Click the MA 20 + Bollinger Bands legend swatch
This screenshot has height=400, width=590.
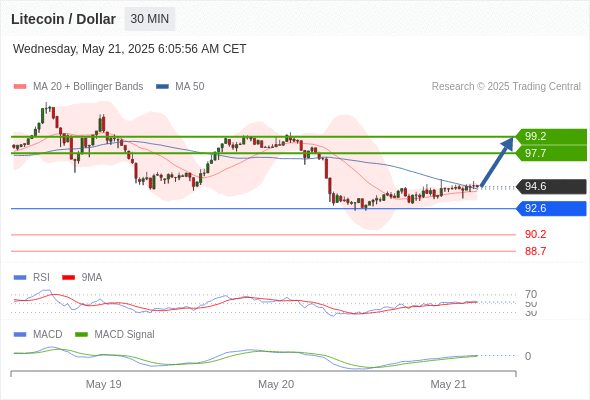(20, 87)
